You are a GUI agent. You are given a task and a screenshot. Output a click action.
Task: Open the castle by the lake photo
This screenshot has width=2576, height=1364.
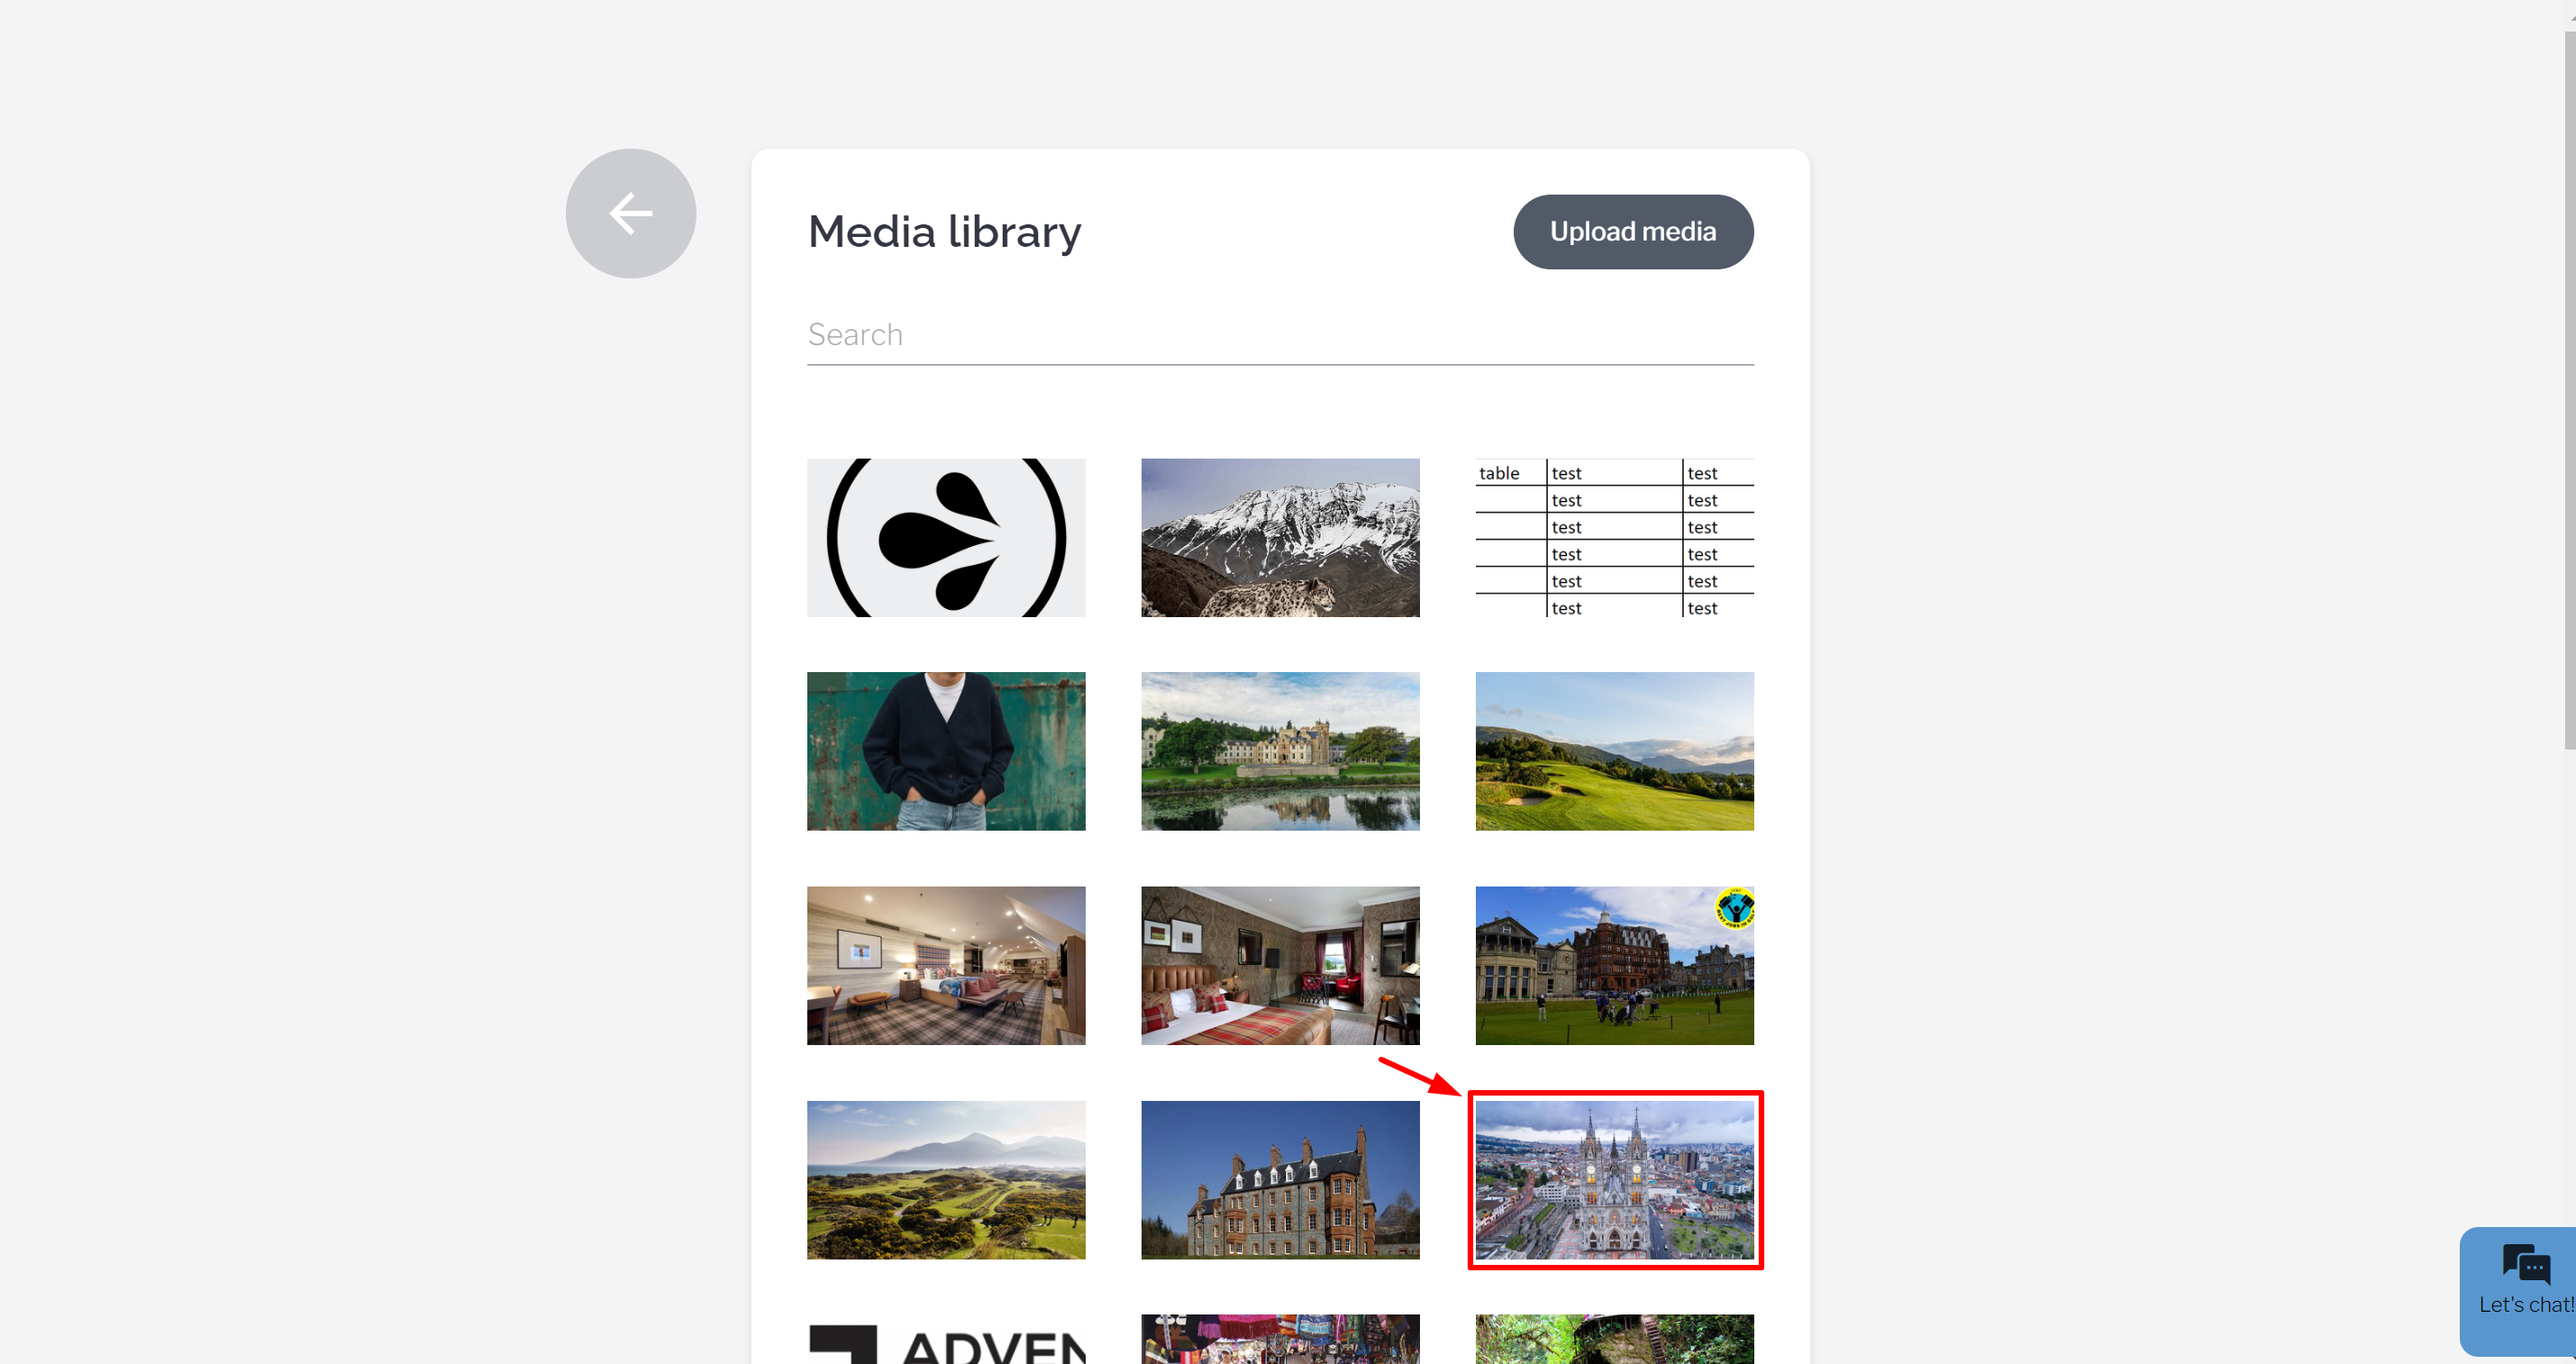1279,751
